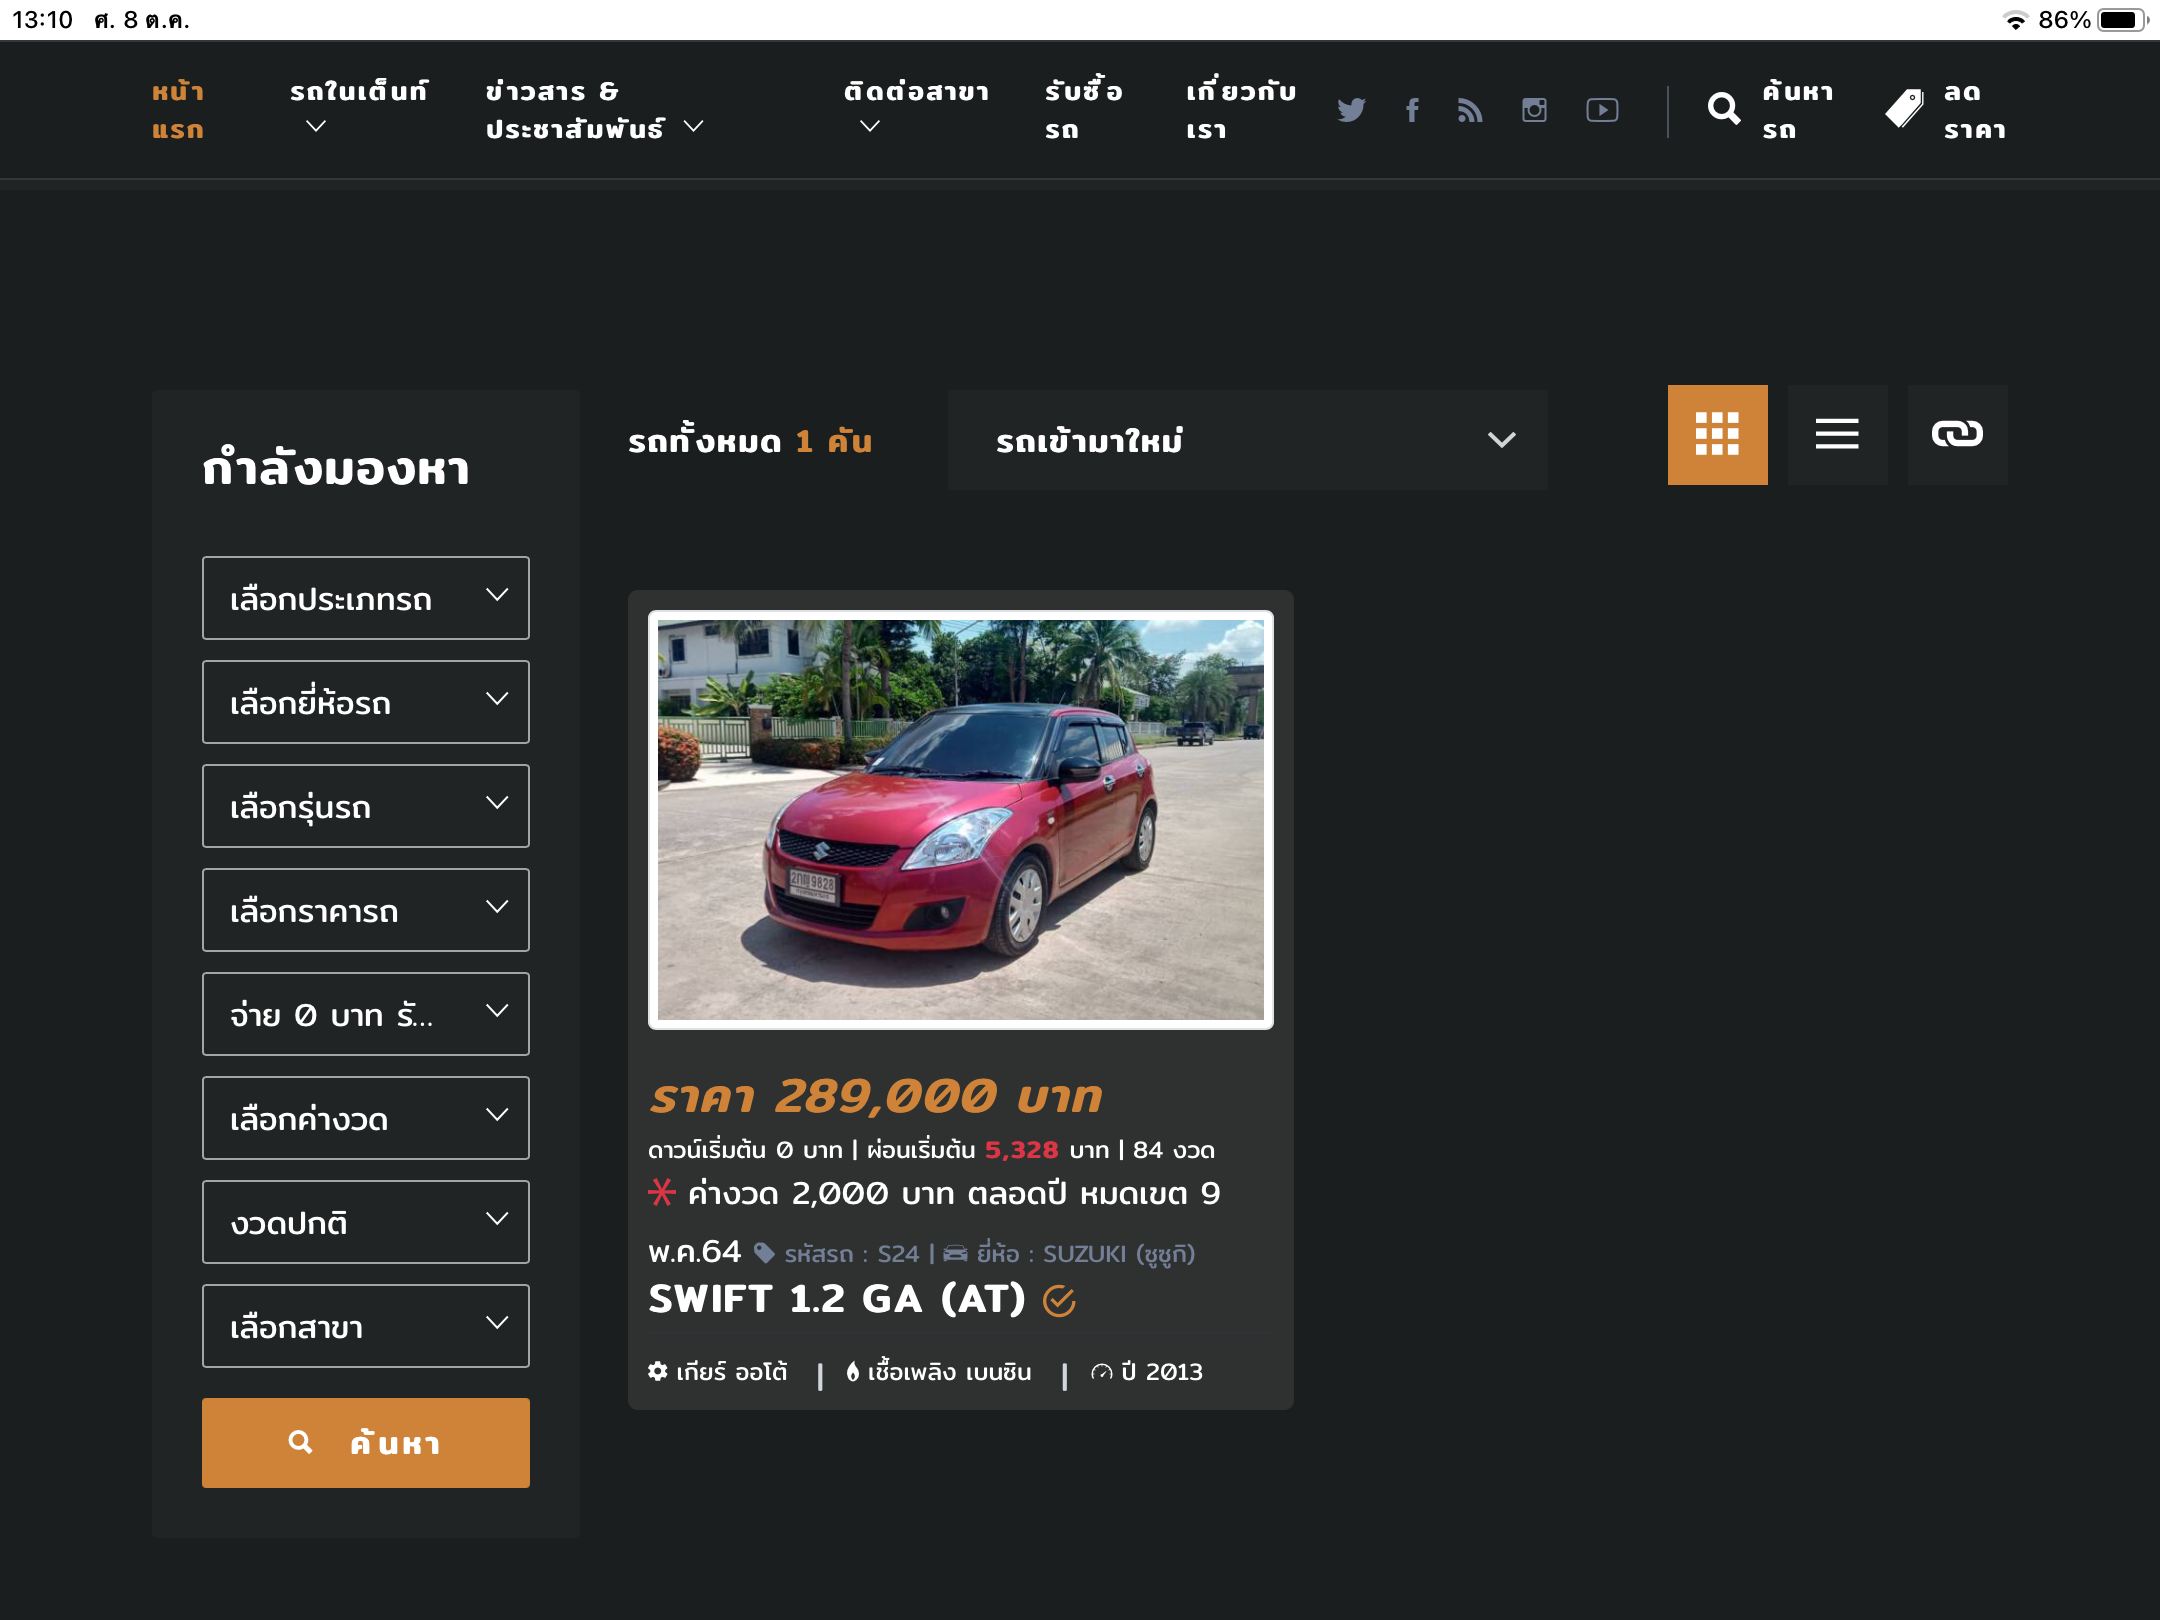Image resolution: width=2160 pixels, height=1620 pixels.
Task: Open the เลือกประเภทรถ dropdown
Action: [x=366, y=598]
